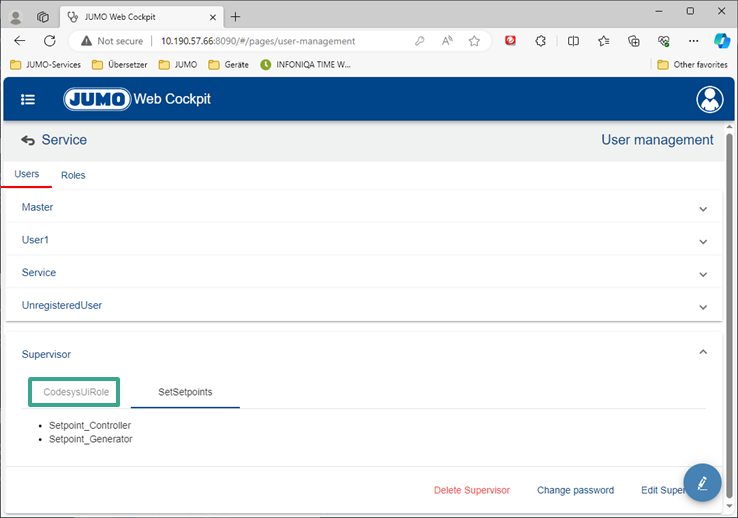Image resolution: width=738 pixels, height=518 pixels.
Task: Expand the UnregisteredUser entry
Action: (703, 307)
